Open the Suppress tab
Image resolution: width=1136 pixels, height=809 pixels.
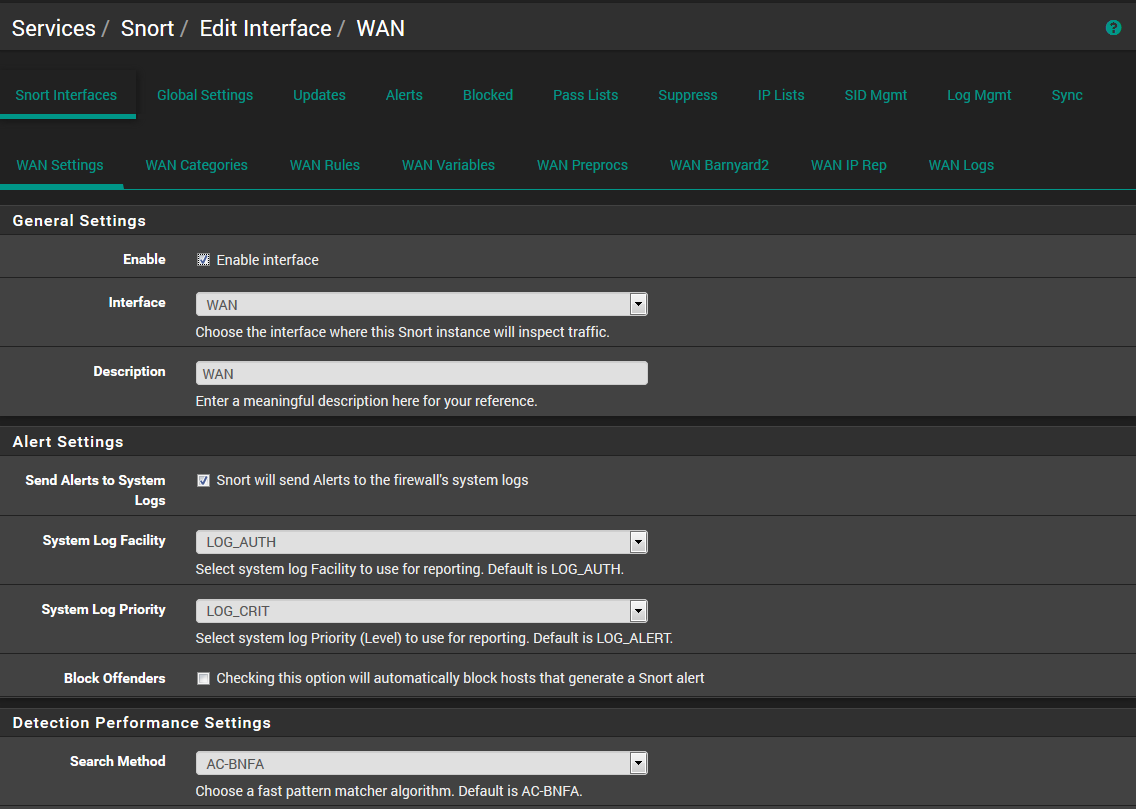(x=688, y=95)
